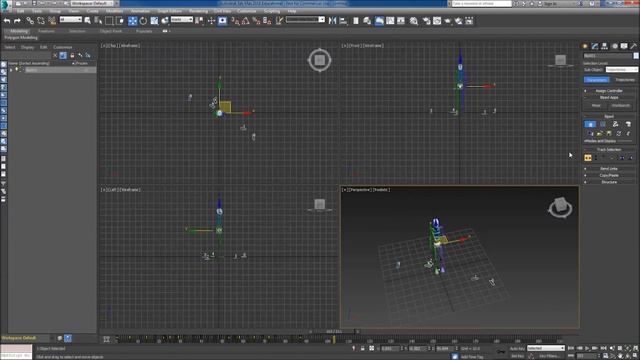Screen dimensions: 640x360
Task: Click the Mirror tool icon
Action: coord(333,21)
